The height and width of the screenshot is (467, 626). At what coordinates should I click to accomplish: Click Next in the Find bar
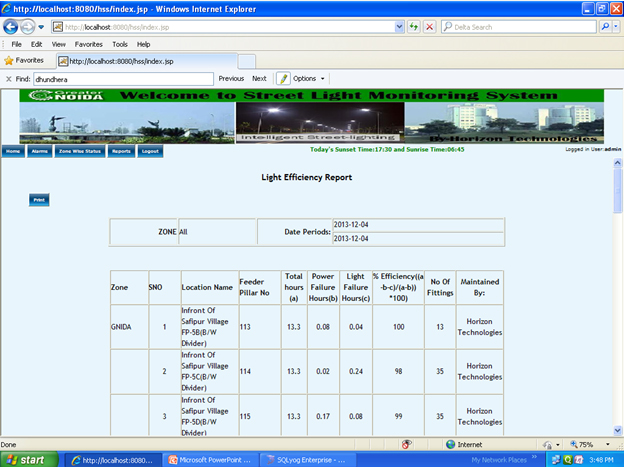point(259,77)
